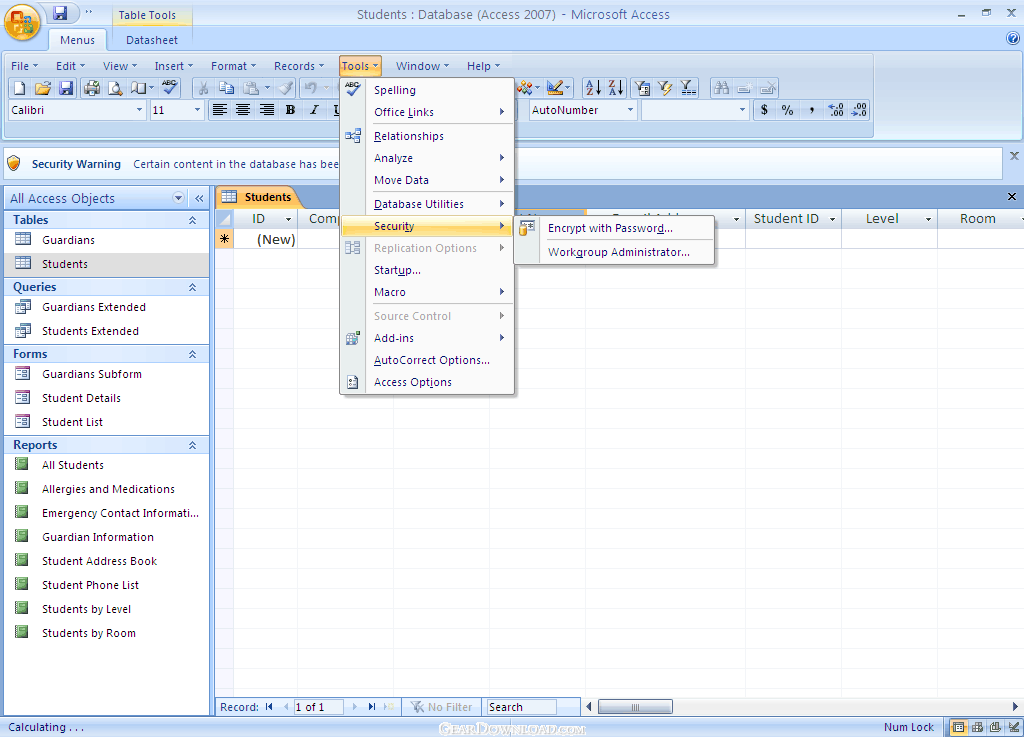1024x737 pixels.
Task: Click the Print toolbar icon
Action: coord(92,88)
